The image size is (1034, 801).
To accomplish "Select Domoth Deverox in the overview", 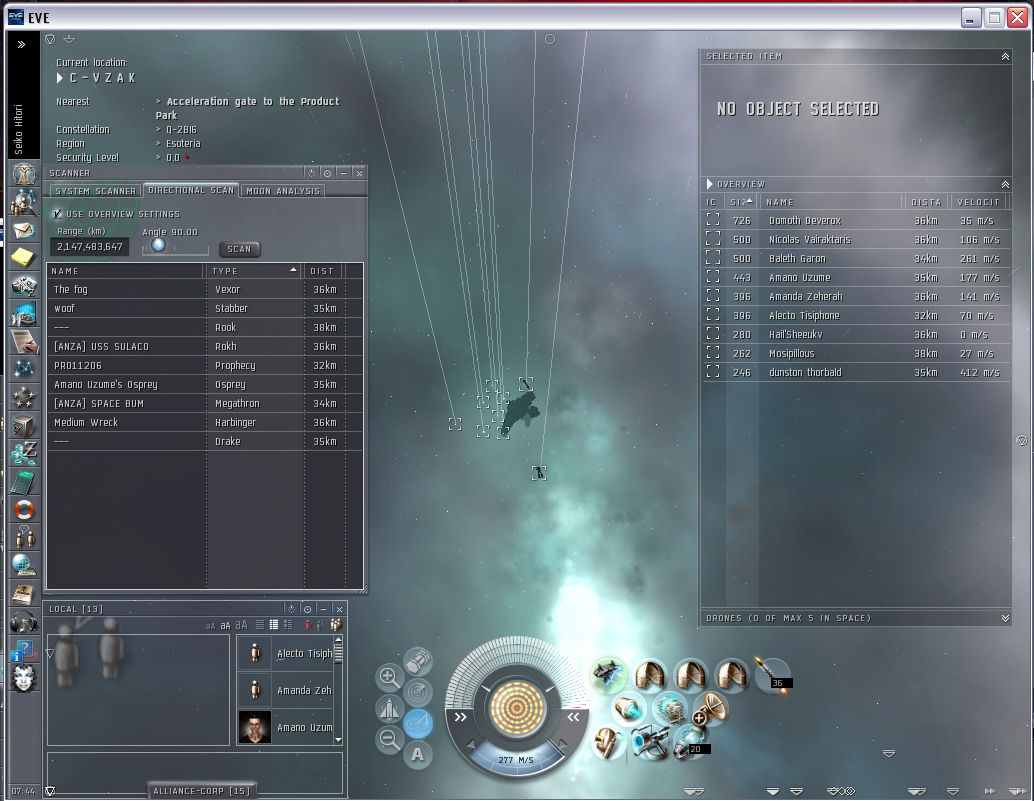I will pos(856,221).
